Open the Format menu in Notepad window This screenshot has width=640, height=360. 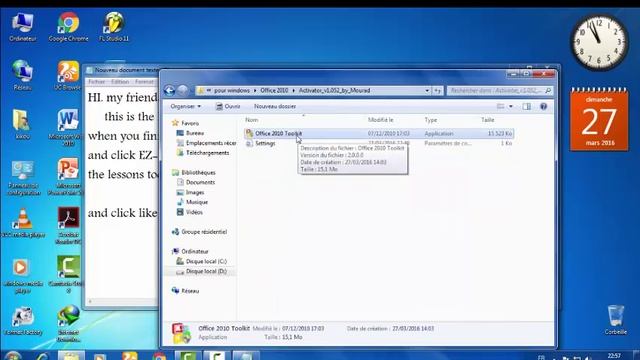pyautogui.click(x=144, y=82)
